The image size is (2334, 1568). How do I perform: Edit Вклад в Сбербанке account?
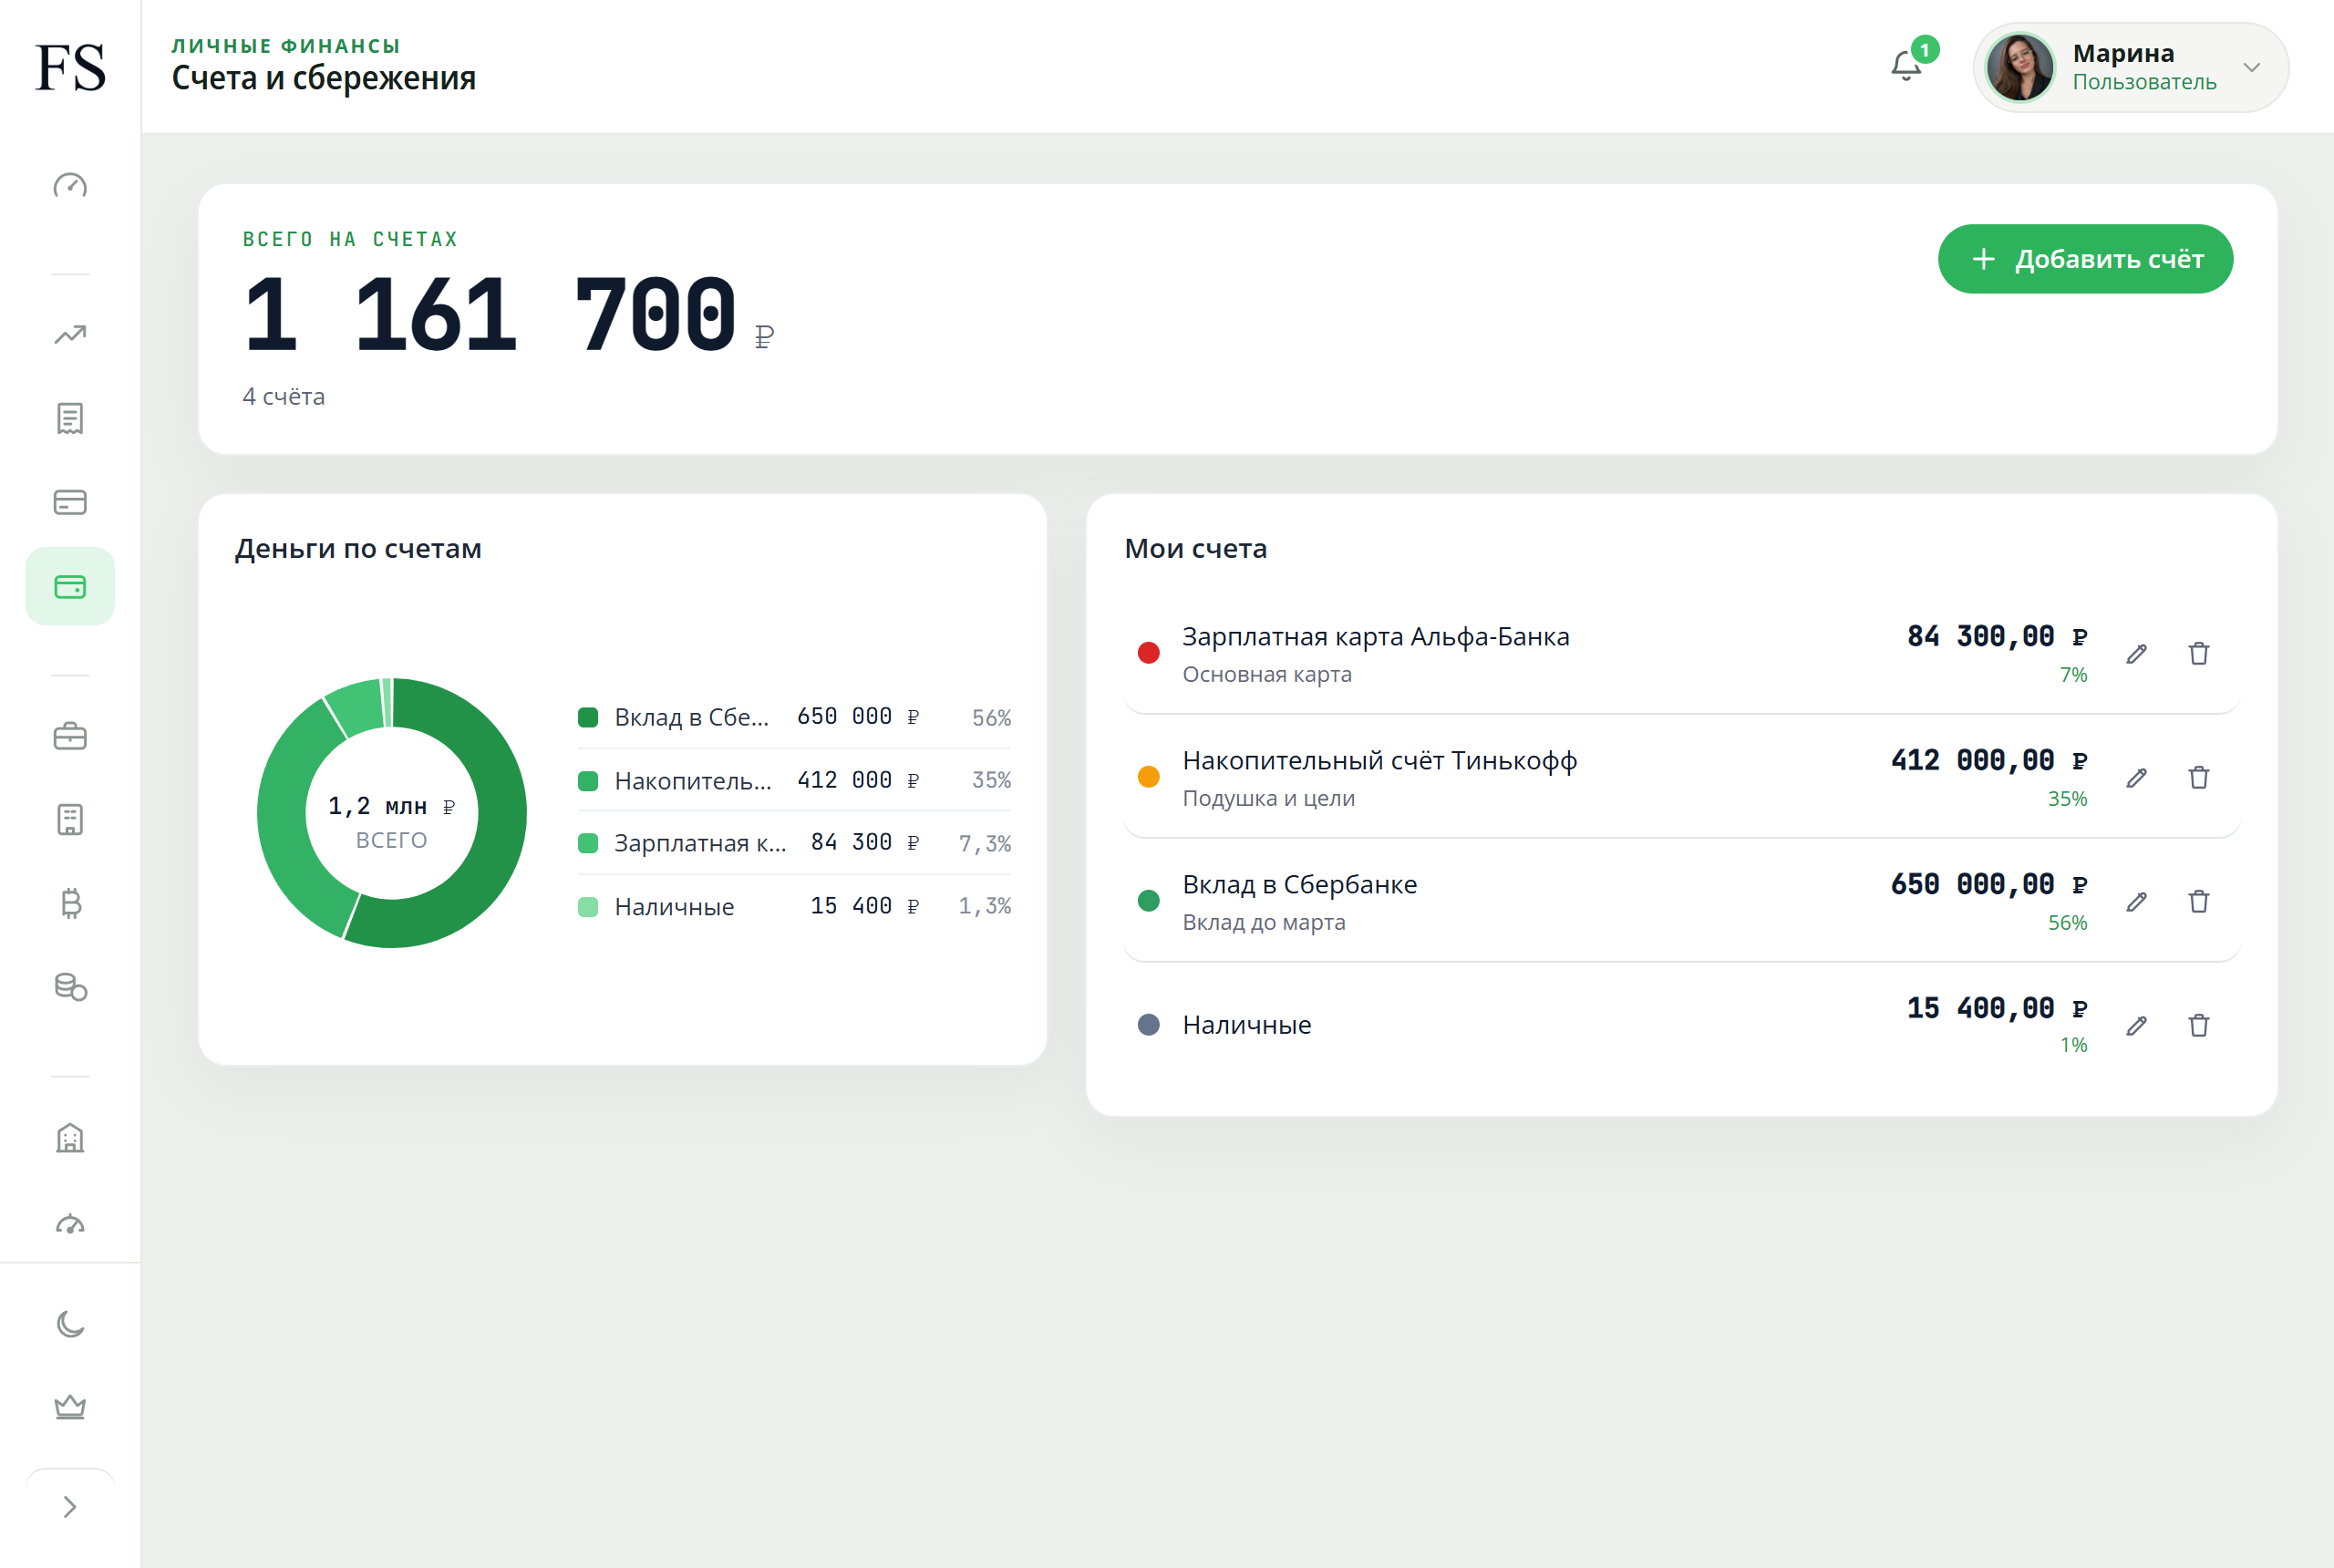[2137, 902]
